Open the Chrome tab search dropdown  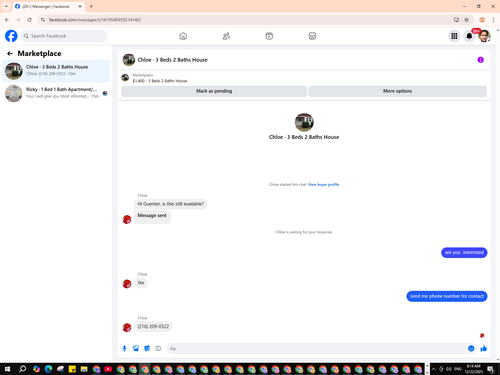tap(6, 6)
